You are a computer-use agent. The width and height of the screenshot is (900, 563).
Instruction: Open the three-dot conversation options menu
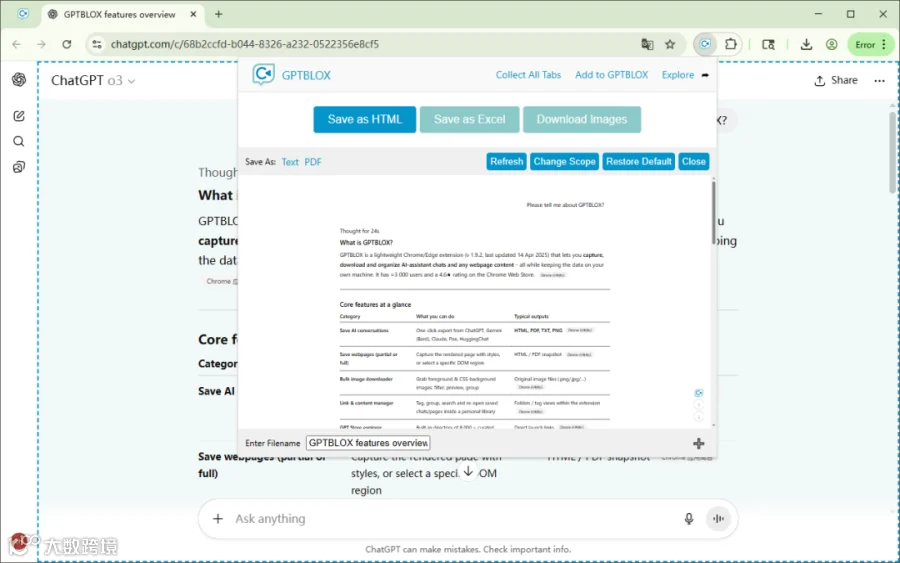point(879,81)
